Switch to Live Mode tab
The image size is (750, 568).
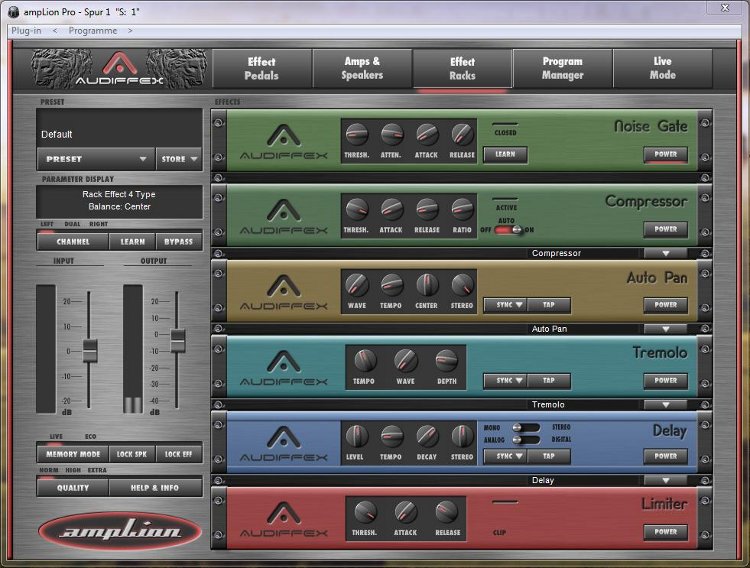click(x=663, y=68)
